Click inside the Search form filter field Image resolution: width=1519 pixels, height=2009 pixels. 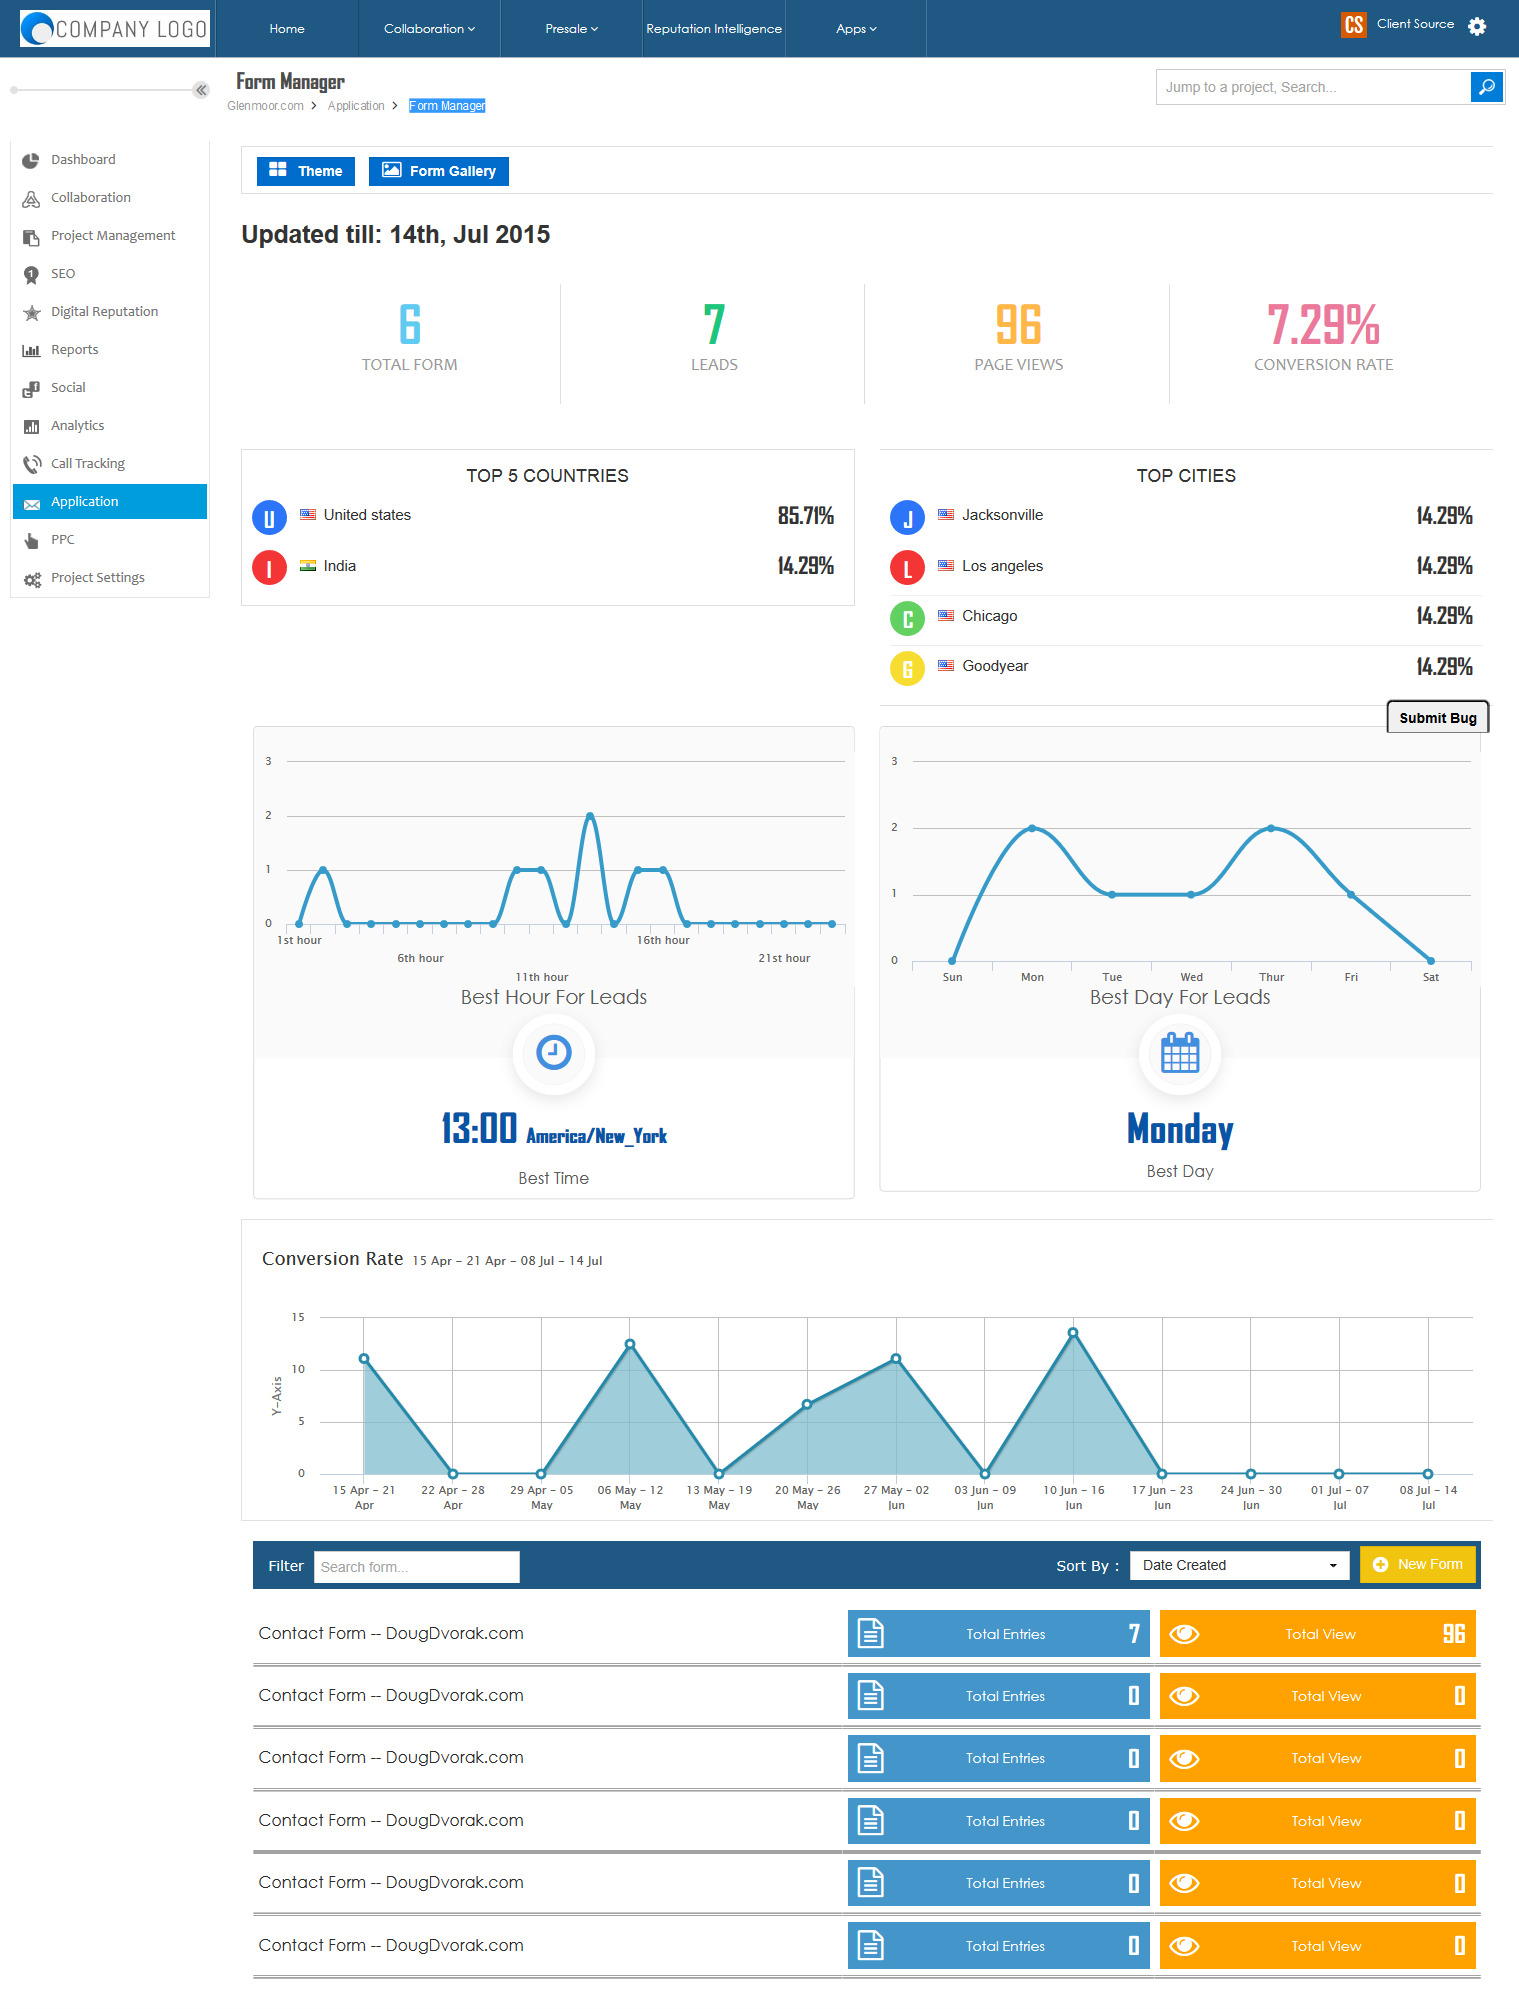click(417, 1567)
